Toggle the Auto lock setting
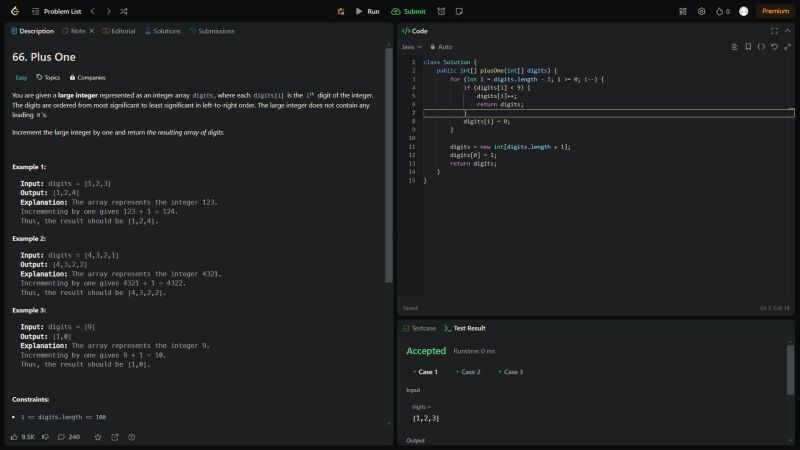Screen dimensions: 800x450 441,47
